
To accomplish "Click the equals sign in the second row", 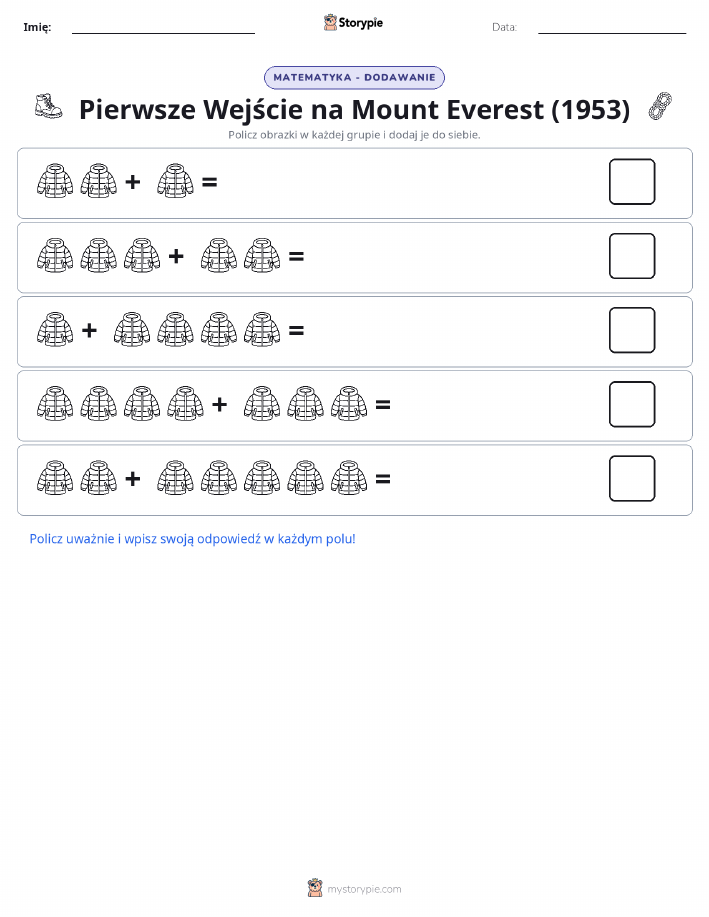I will click(x=296, y=256).
